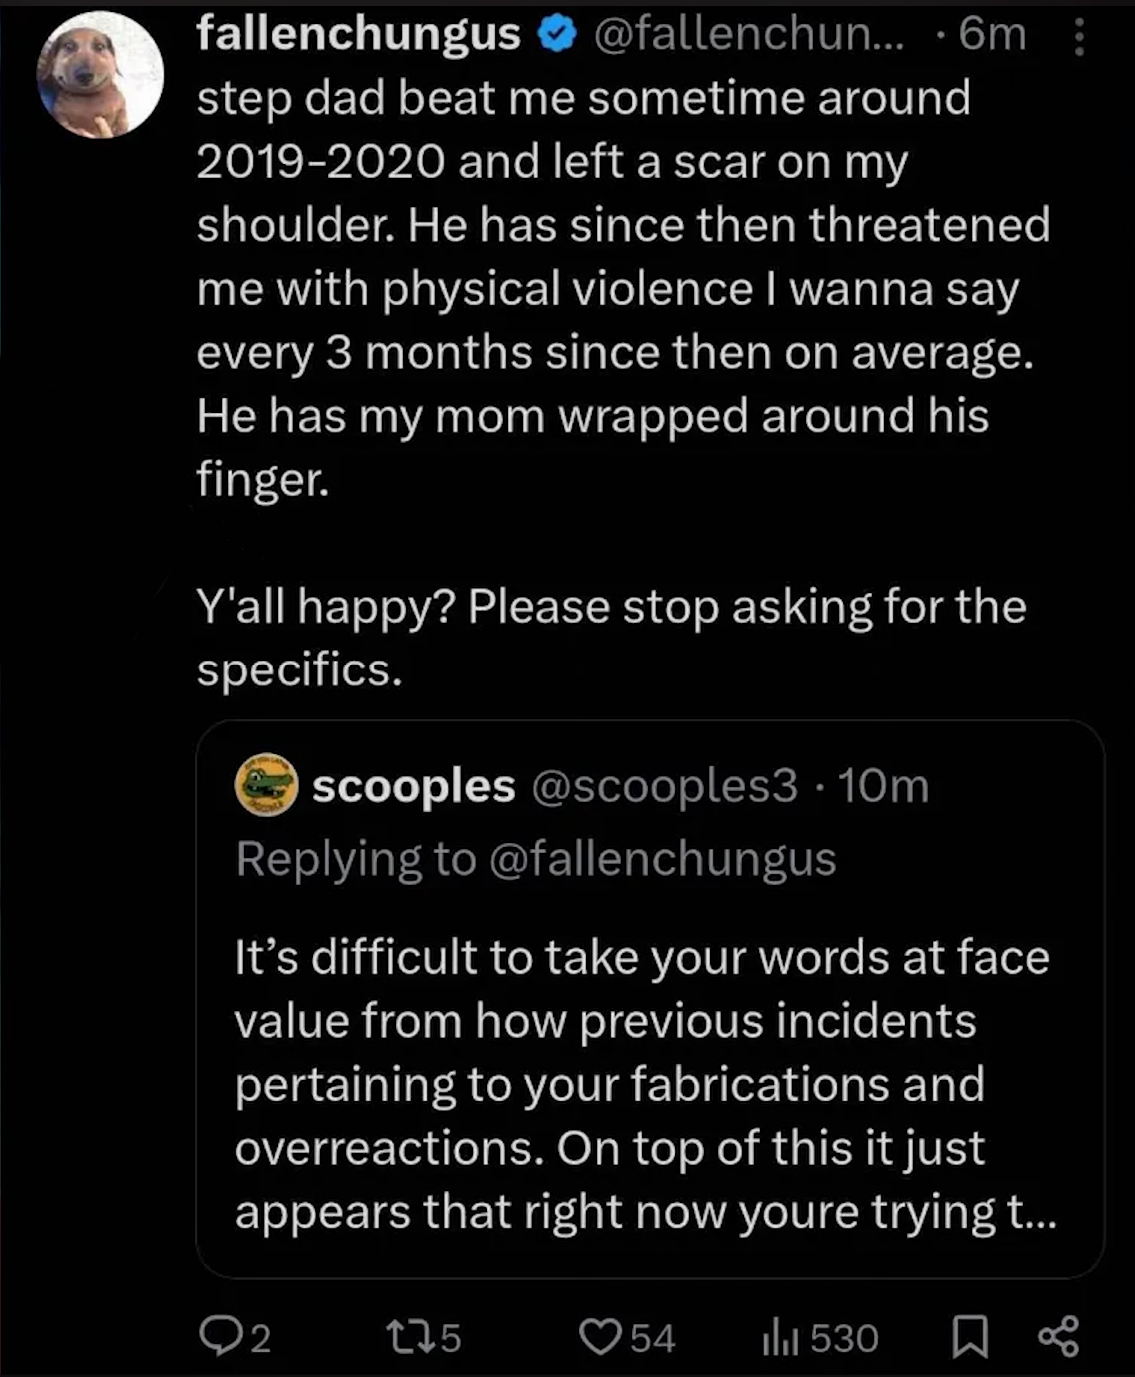Visit the @fallenchun... handle link

point(749,35)
